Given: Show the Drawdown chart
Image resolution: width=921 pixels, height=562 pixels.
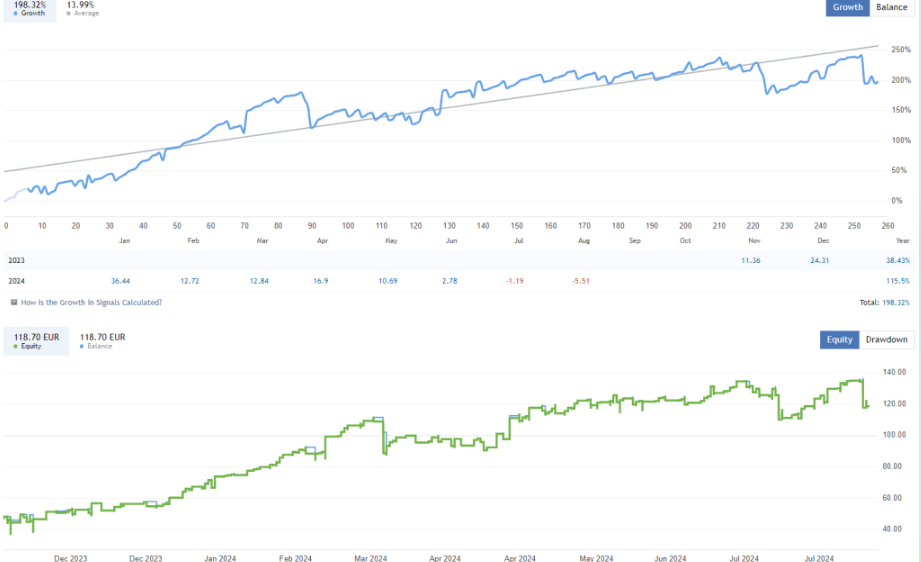Looking at the screenshot, I should [886, 340].
